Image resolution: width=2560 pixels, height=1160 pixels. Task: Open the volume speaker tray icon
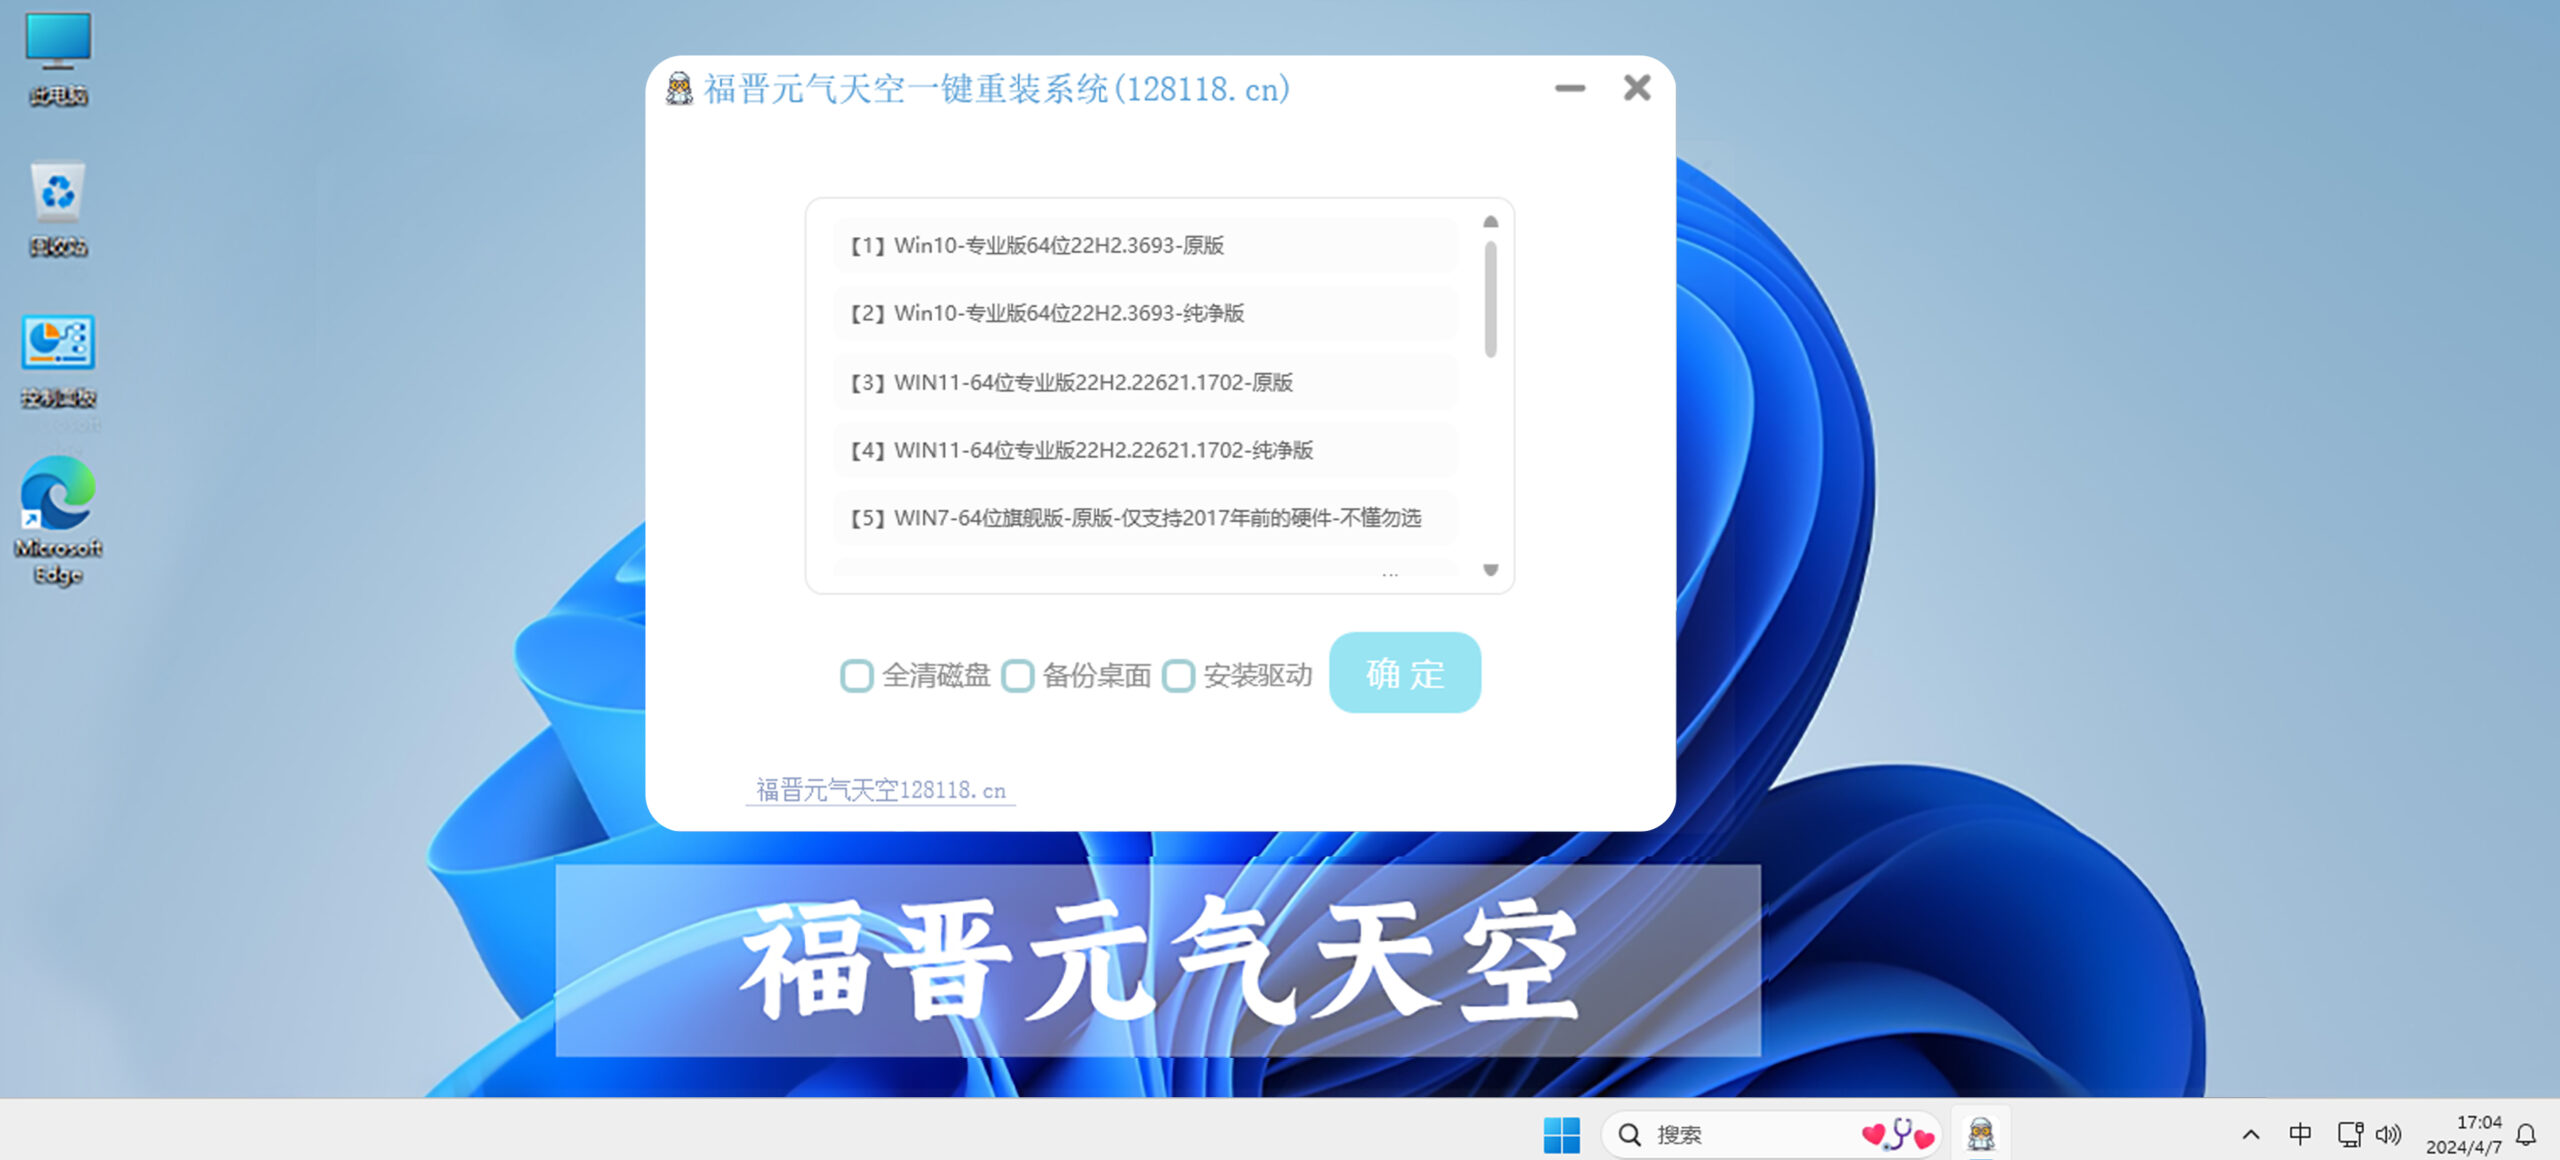[x=2388, y=1134]
